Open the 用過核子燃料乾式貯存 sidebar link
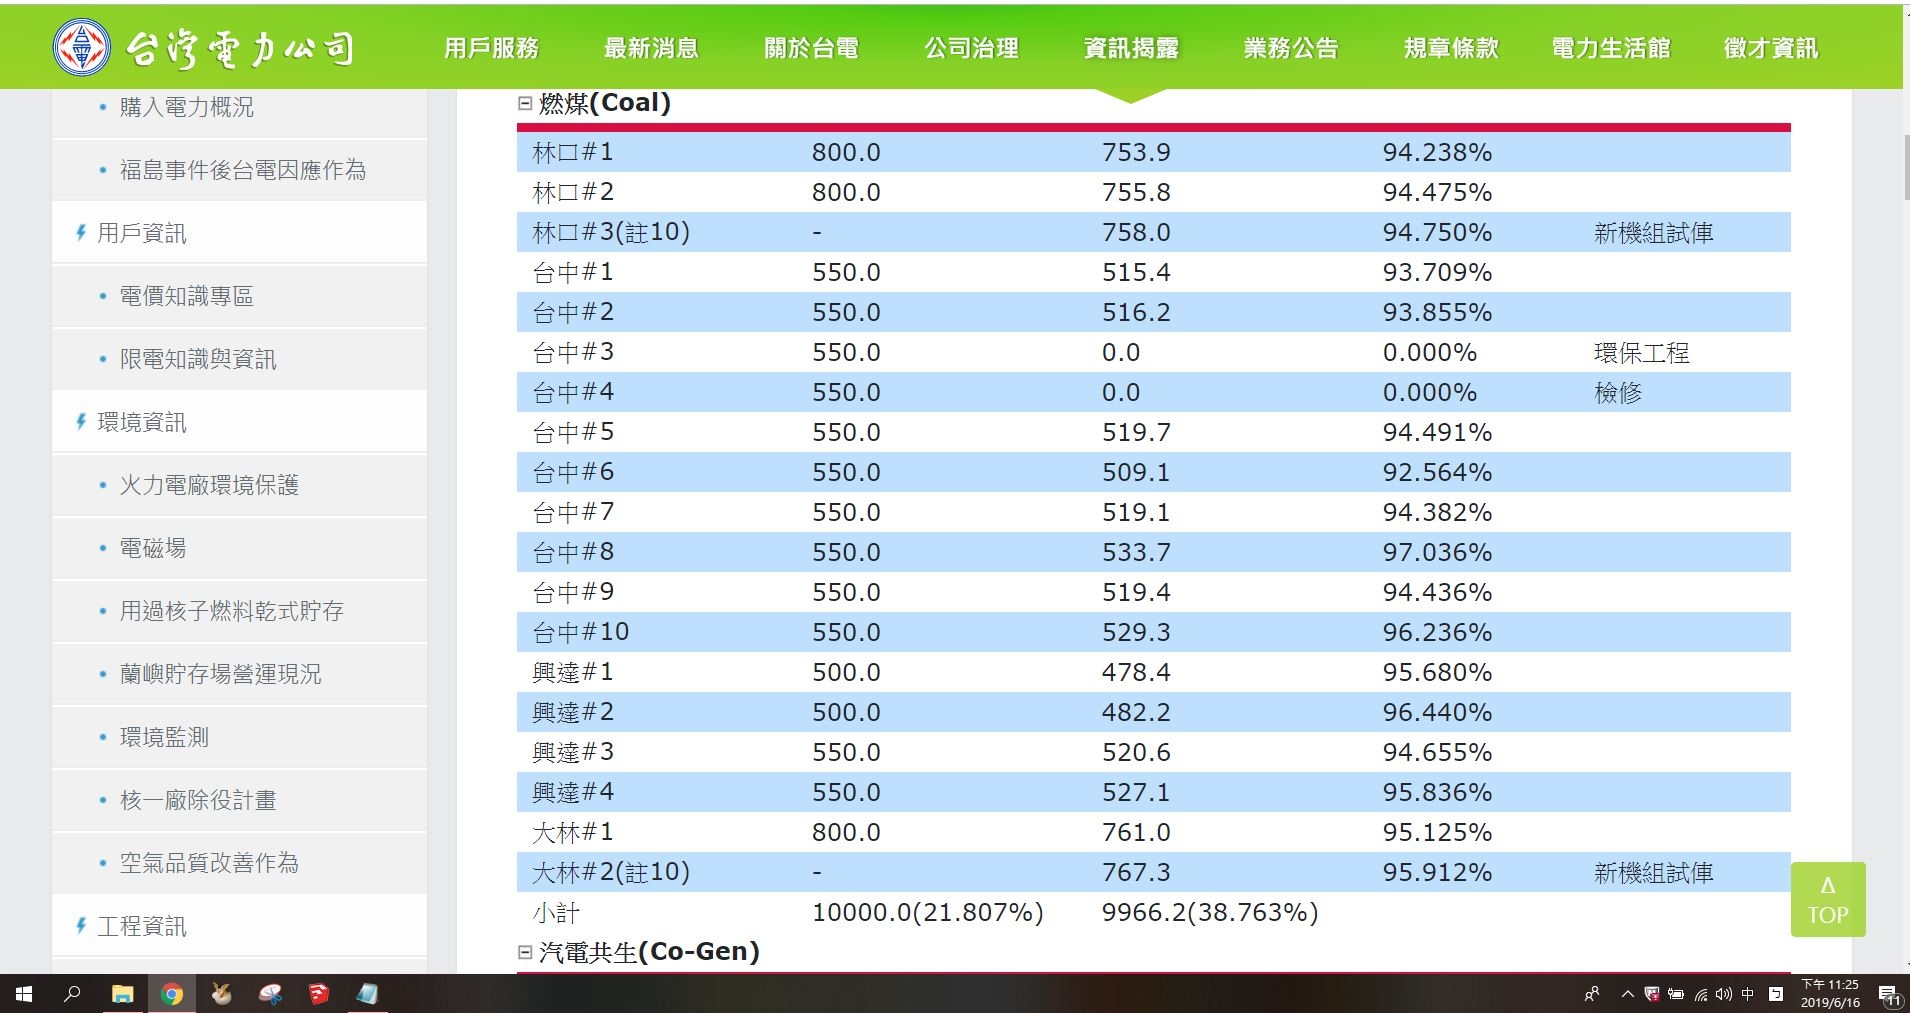The width and height of the screenshot is (1910, 1013). (x=231, y=611)
